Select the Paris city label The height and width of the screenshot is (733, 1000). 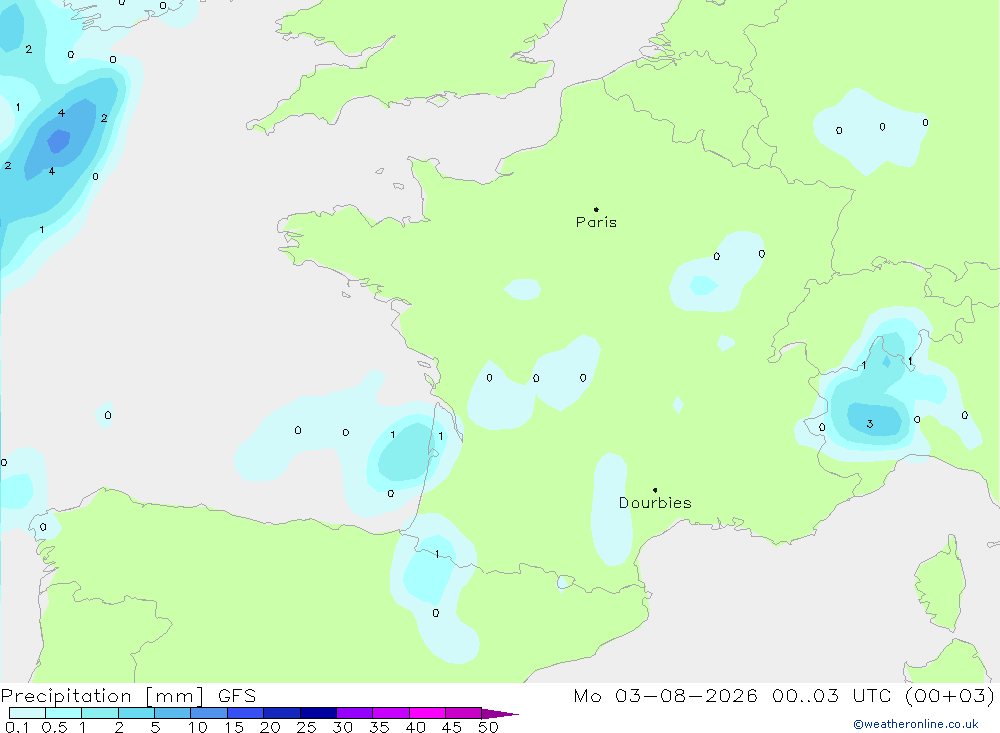(x=596, y=222)
